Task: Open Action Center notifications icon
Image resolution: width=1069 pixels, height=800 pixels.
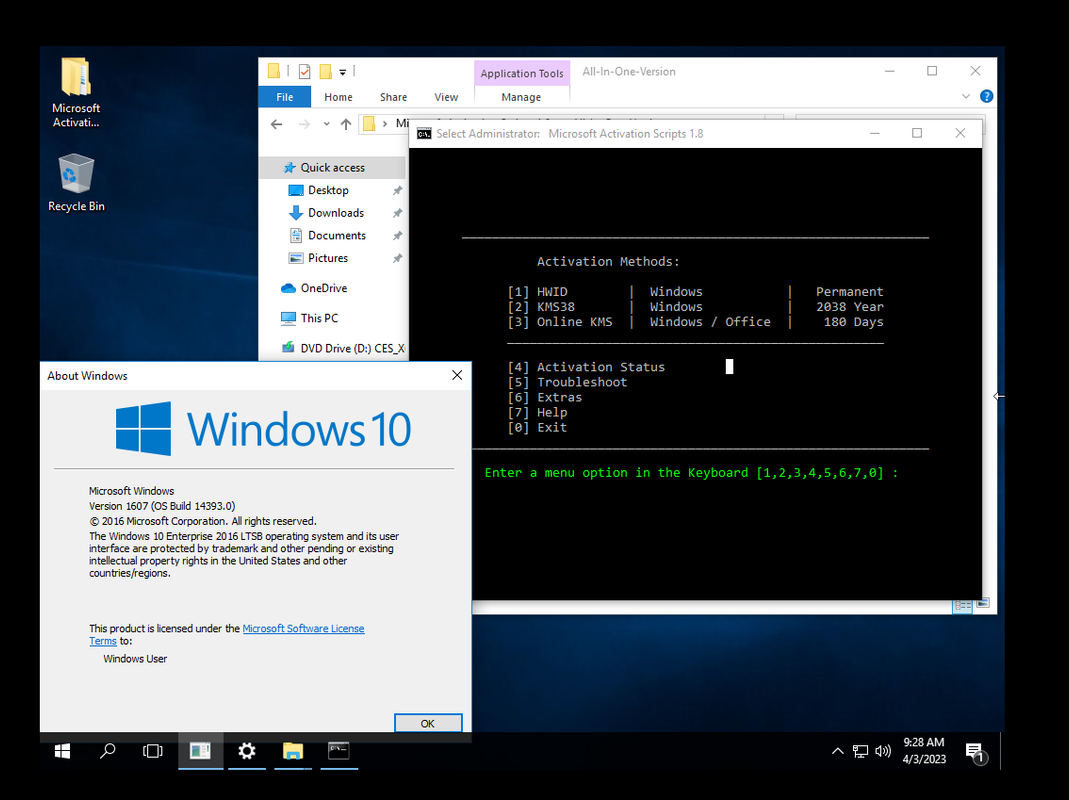Action: pyautogui.click(x=976, y=752)
